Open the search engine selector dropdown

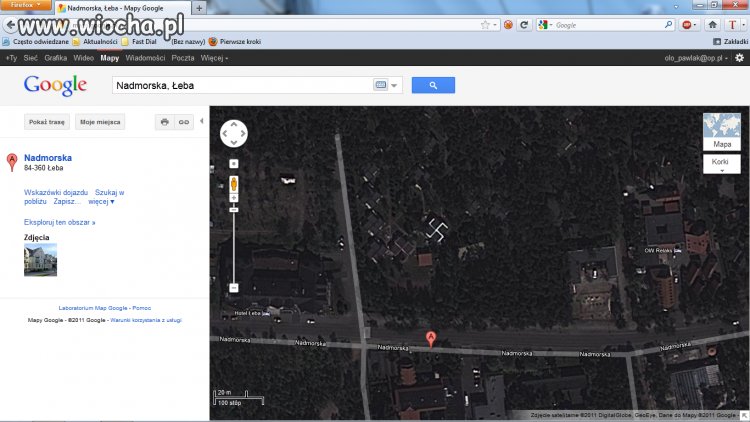(x=545, y=25)
